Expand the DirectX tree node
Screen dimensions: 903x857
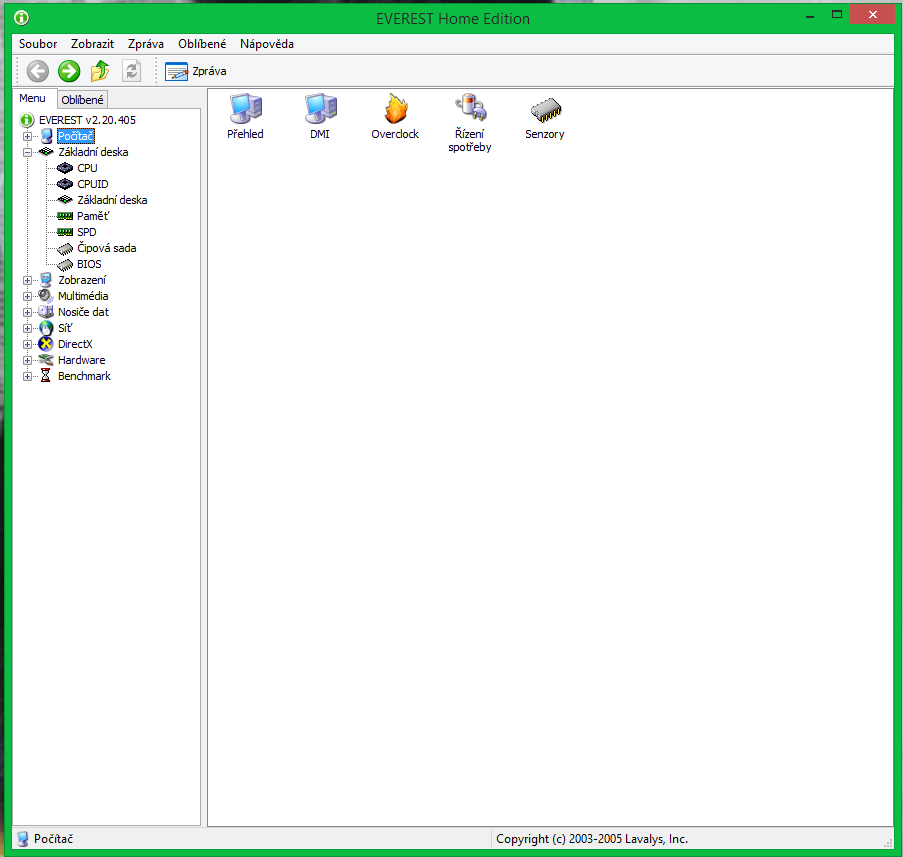tap(27, 344)
